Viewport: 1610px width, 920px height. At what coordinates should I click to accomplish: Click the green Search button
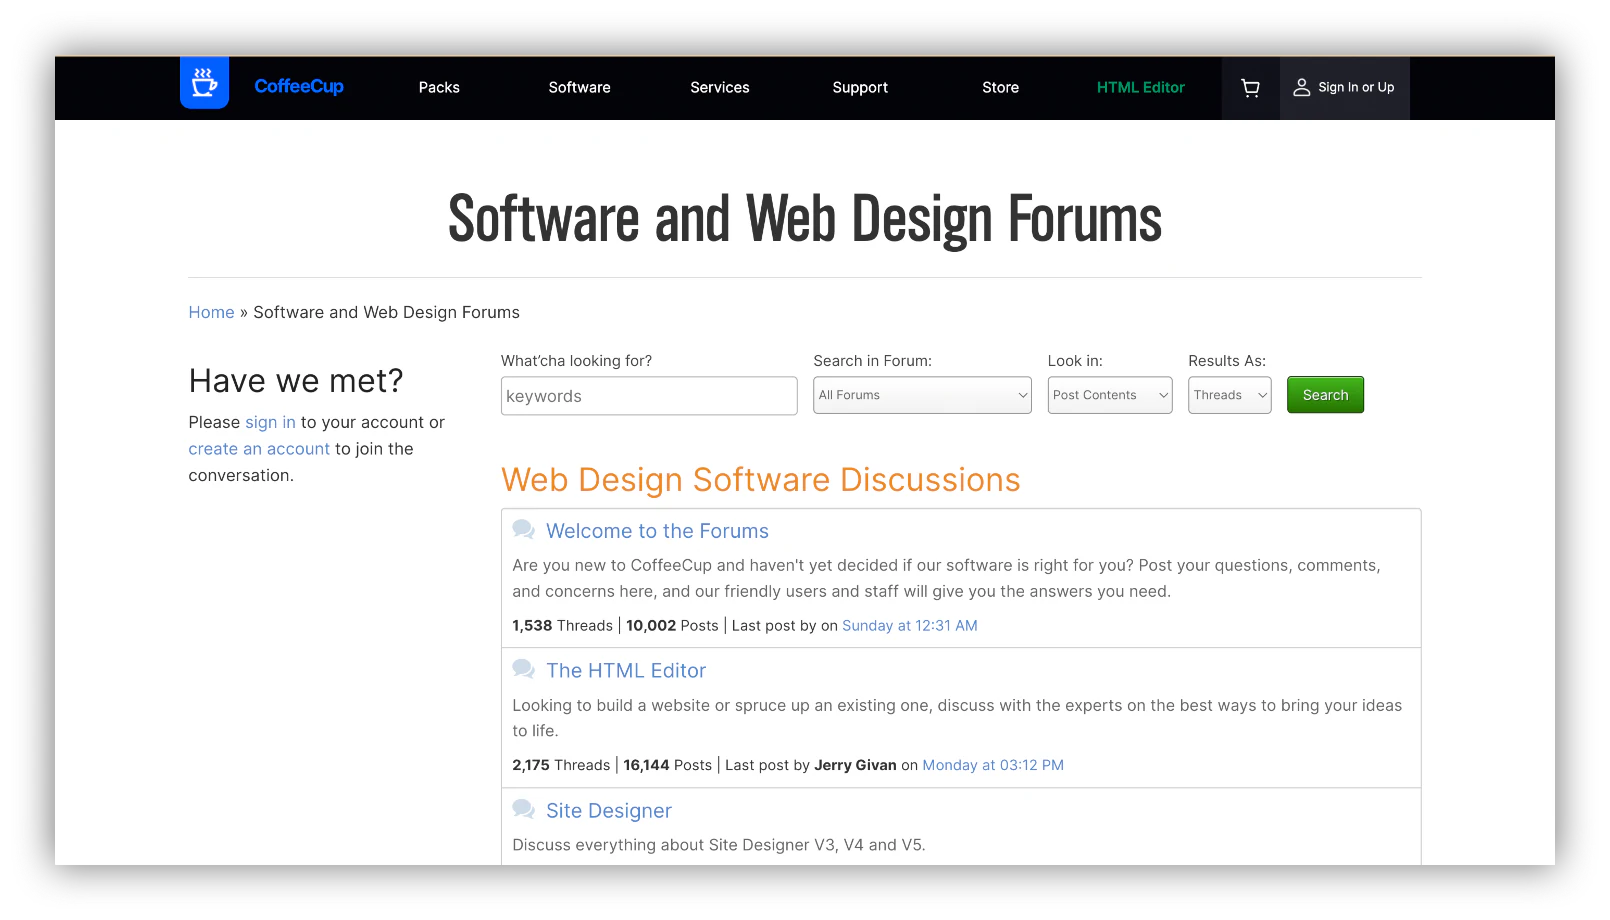click(1325, 395)
